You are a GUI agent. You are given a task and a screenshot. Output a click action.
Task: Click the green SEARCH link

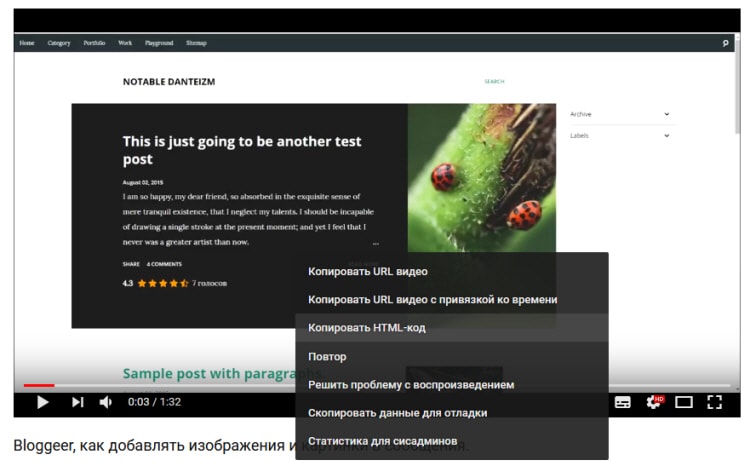click(494, 82)
